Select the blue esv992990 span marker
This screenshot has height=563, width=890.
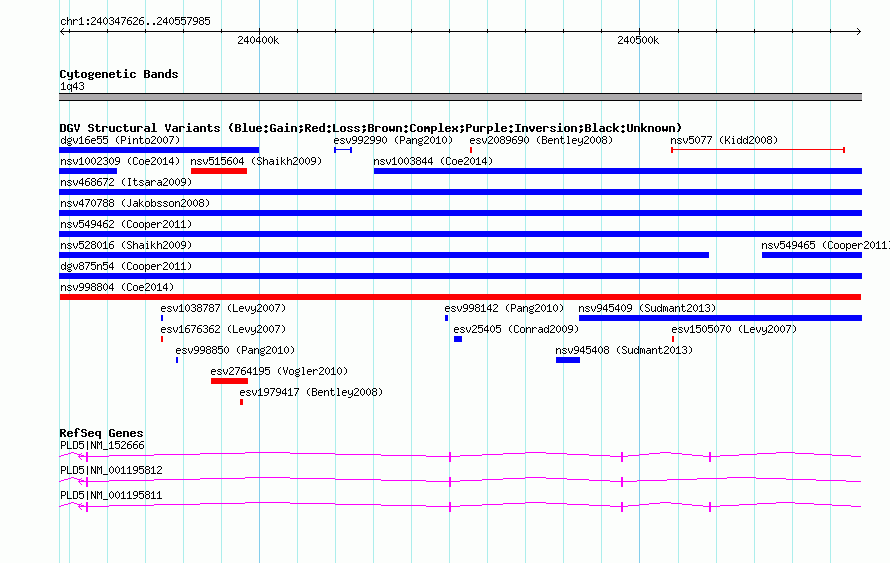click(343, 150)
